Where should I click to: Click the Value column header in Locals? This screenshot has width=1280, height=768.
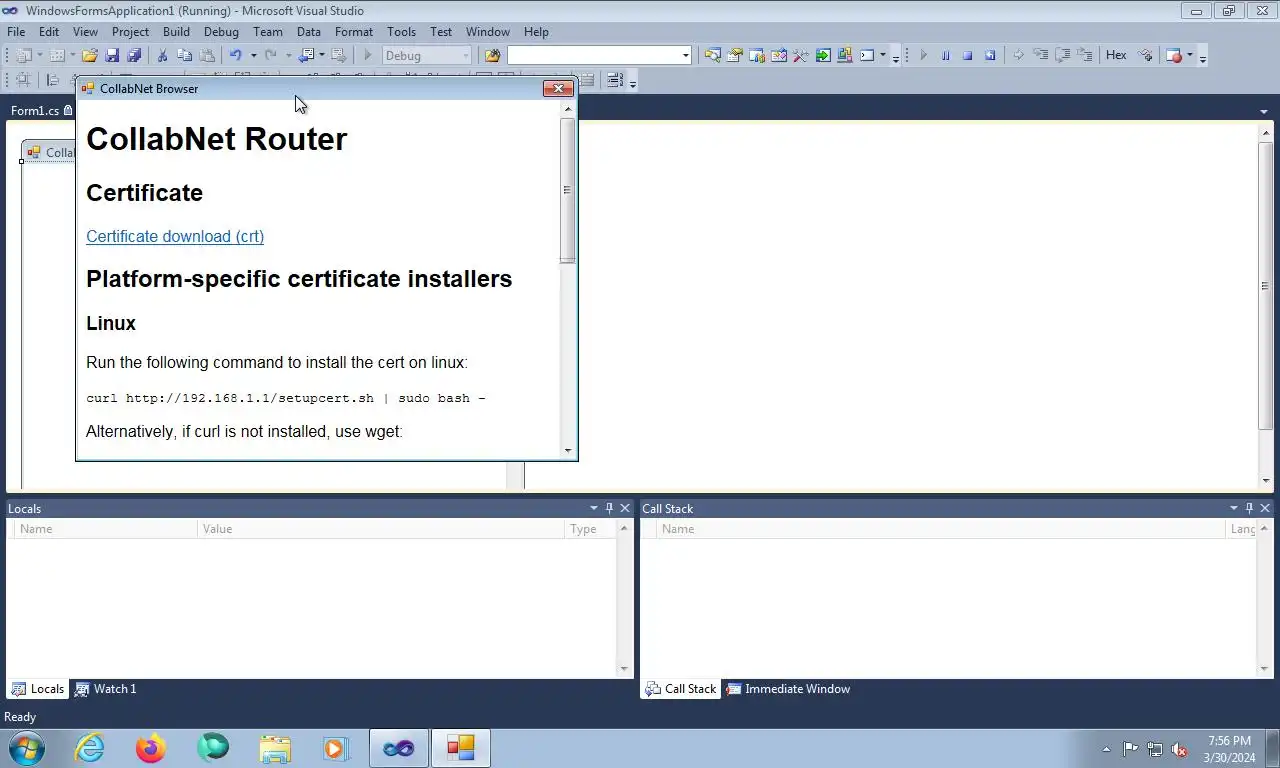click(x=380, y=529)
